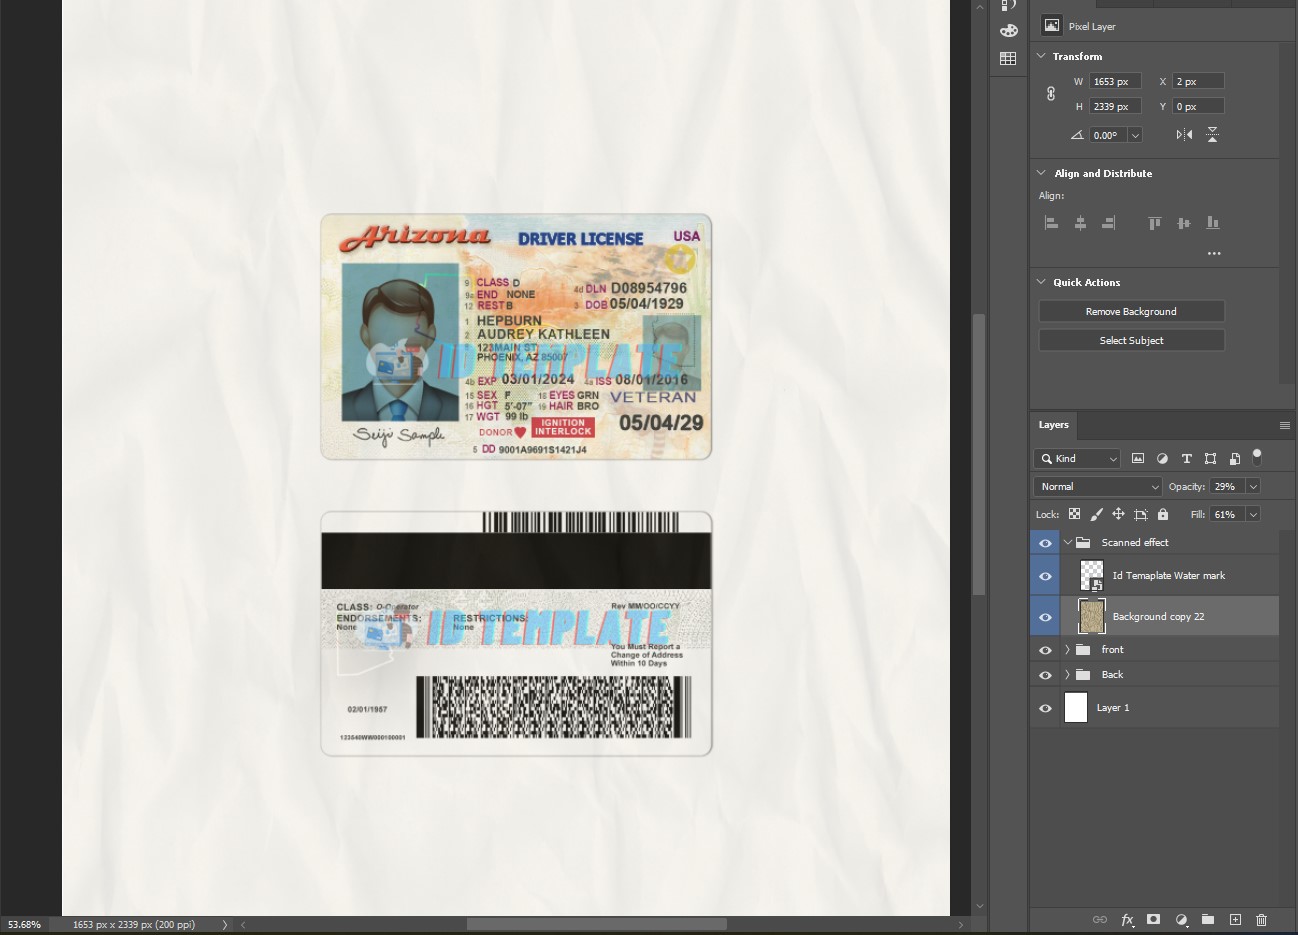Flip the layer horizontally
Screen dimensions: 1298x935
click(x=1184, y=134)
